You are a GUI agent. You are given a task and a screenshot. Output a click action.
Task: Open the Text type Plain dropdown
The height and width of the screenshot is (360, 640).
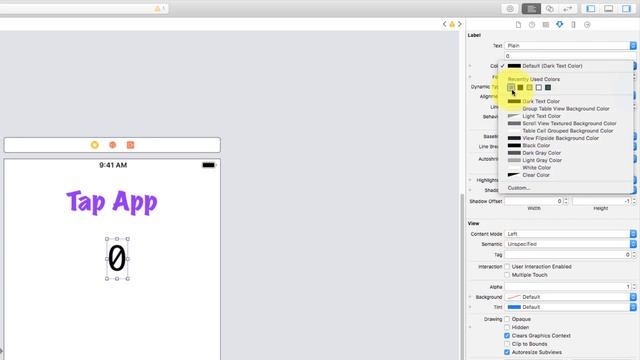(570, 46)
